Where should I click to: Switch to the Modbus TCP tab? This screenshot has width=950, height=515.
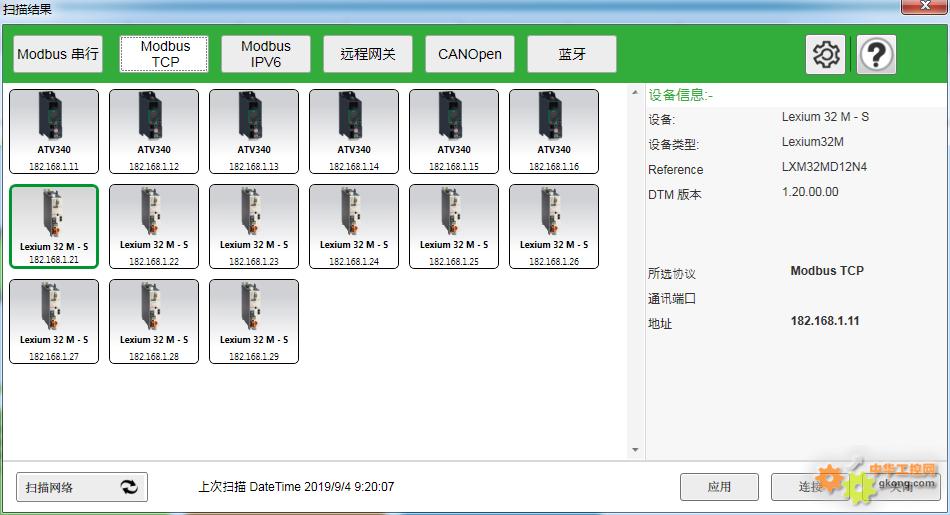164,54
